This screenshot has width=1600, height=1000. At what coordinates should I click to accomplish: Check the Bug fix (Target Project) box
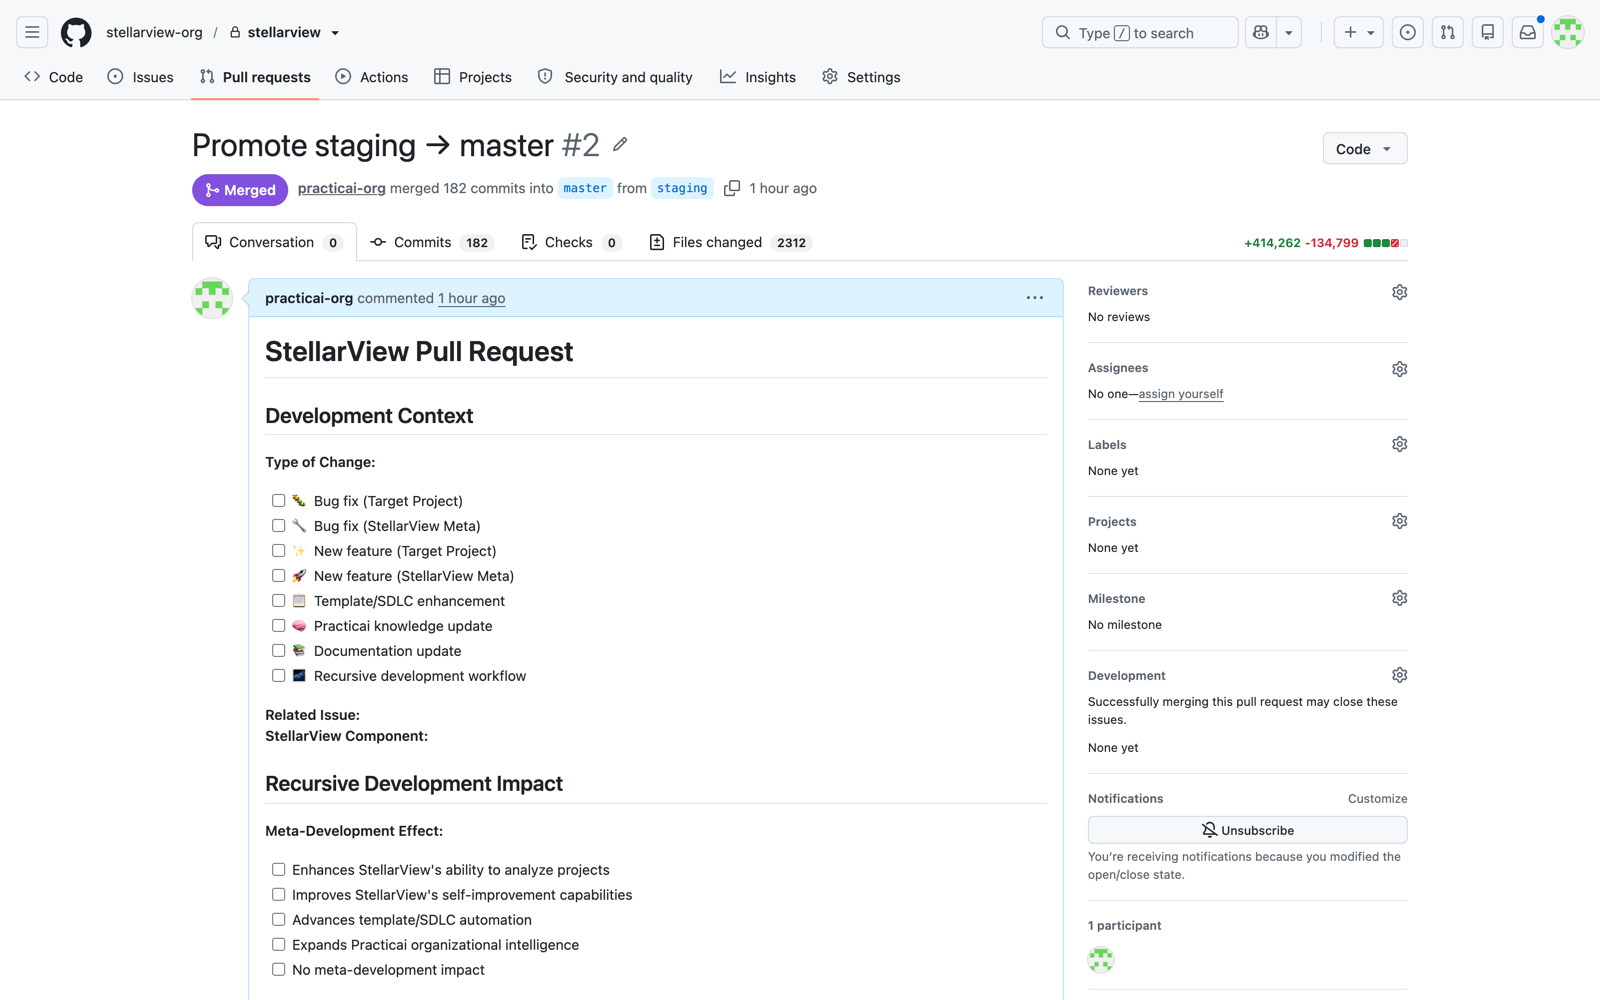(x=278, y=500)
